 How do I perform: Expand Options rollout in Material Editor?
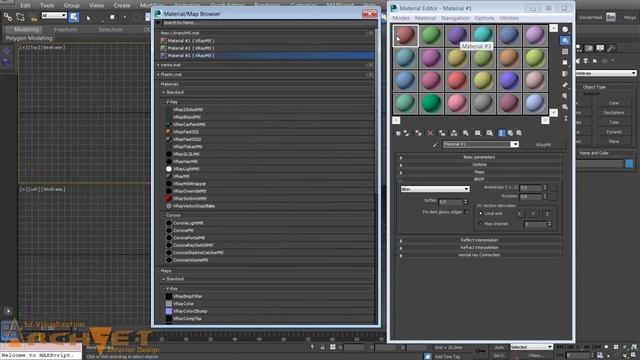tap(480, 164)
